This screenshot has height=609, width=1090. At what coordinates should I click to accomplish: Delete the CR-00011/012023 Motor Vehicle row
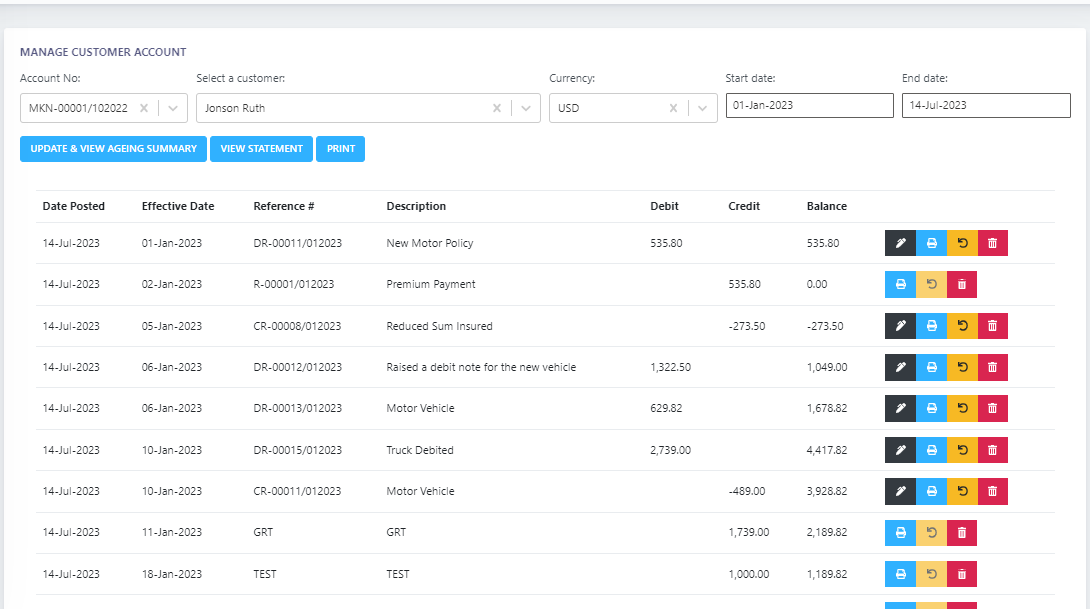pyautogui.click(x=993, y=492)
